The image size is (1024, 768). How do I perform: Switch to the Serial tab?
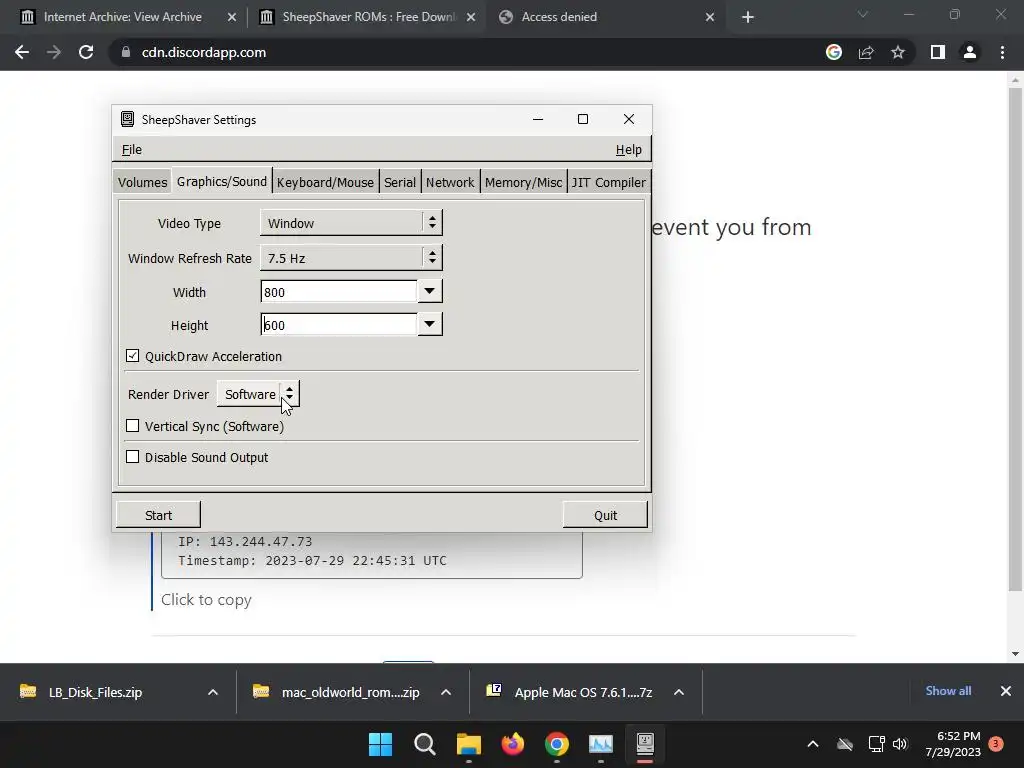(400, 182)
